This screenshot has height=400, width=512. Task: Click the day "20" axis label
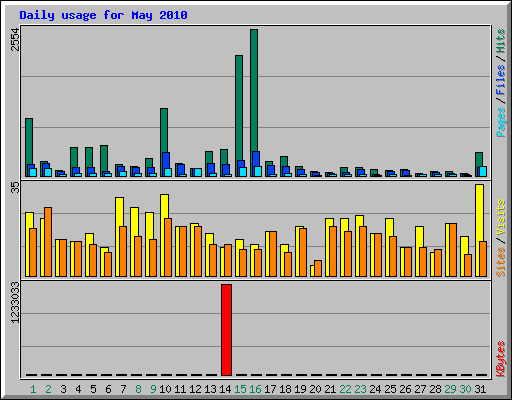(315, 389)
